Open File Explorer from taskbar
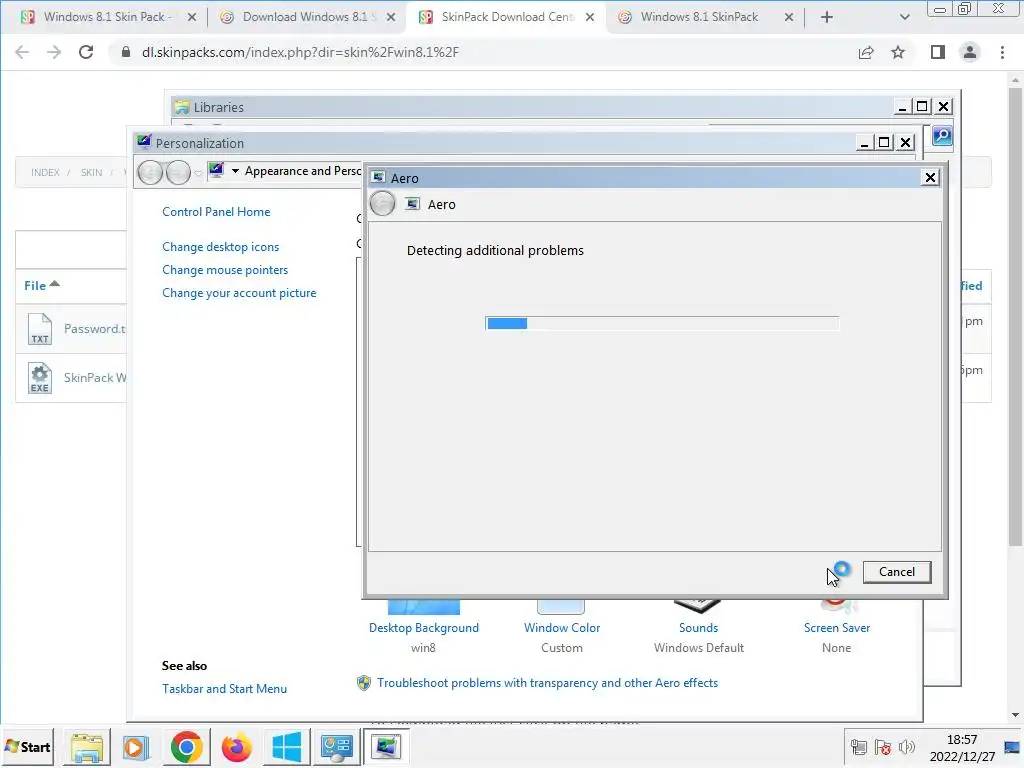Viewport: 1024px width, 768px height. pyautogui.click(x=87, y=747)
